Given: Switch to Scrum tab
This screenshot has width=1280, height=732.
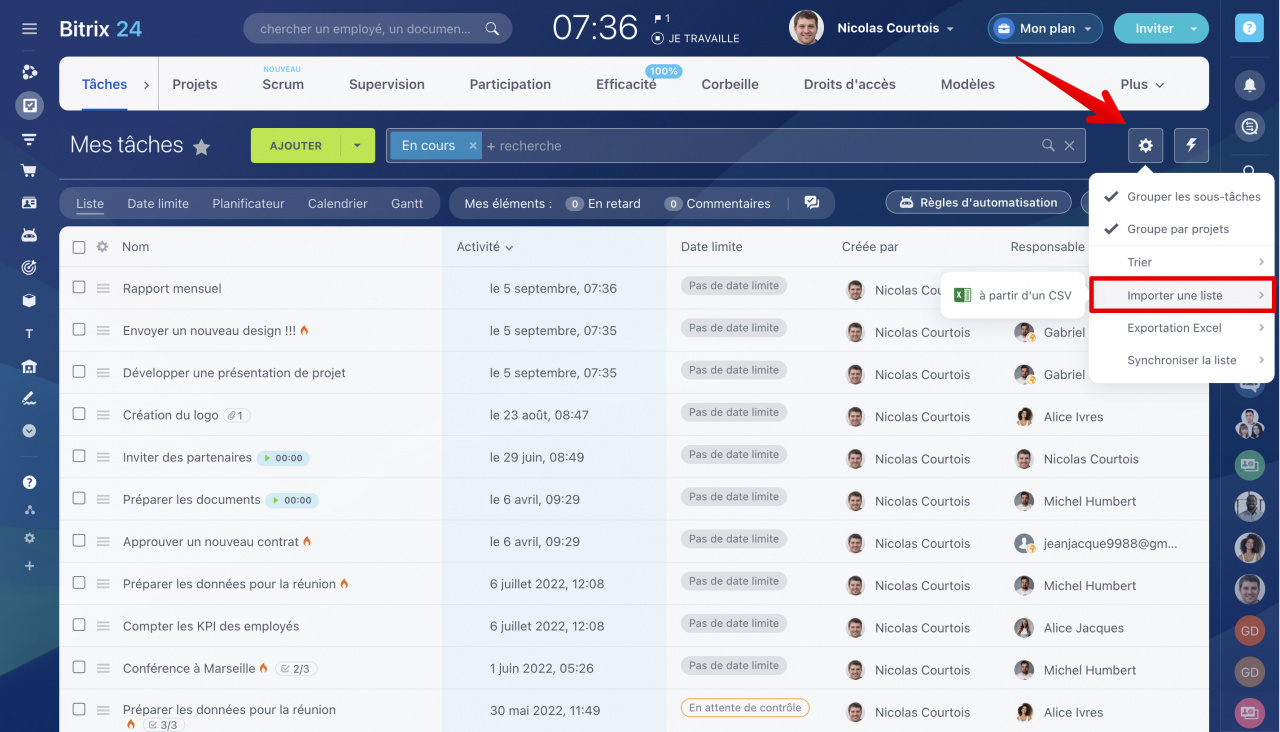Looking at the screenshot, I should 283,85.
